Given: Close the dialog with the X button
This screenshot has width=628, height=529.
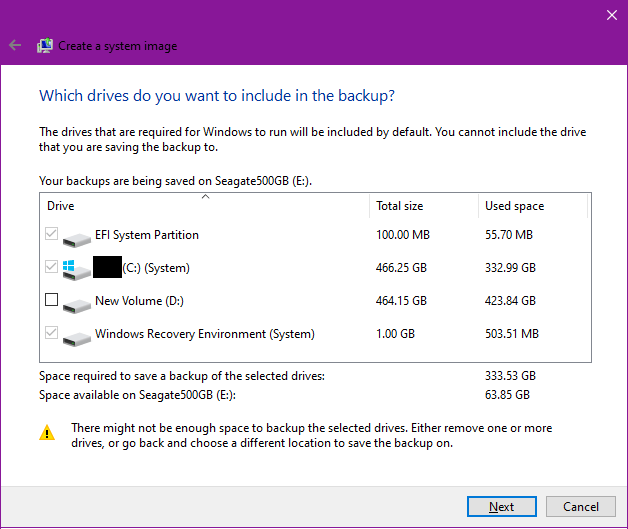Looking at the screenshot, I should (612, 15).
